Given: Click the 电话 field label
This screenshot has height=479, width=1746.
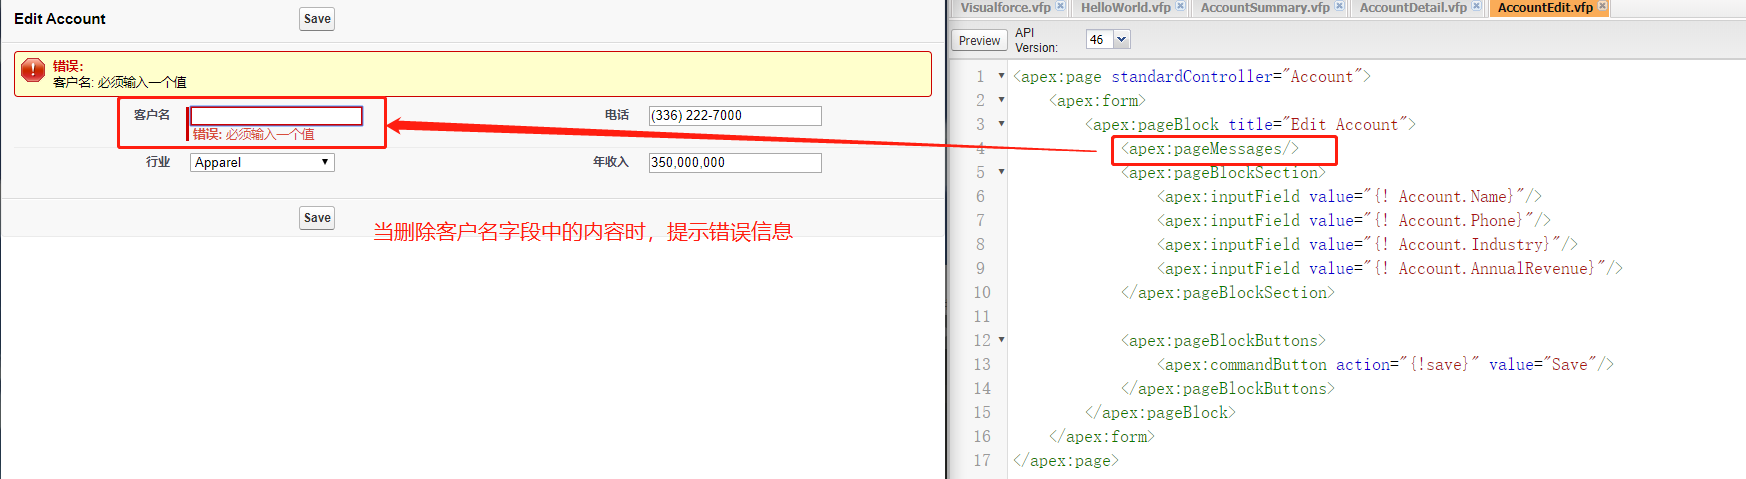Looking at the screenshot, I should pyautogui.click(x=617, y=115).
